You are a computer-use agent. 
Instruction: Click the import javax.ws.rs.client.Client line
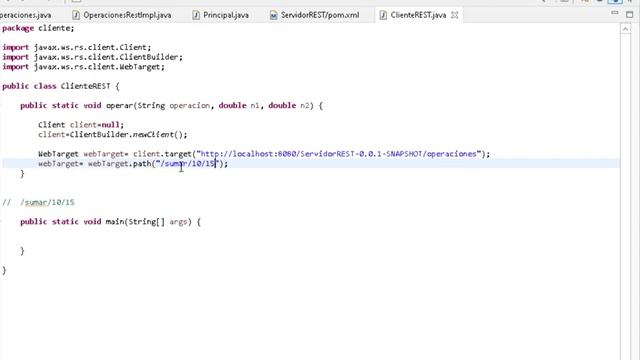pyautogui.click(x=77, y=47)
